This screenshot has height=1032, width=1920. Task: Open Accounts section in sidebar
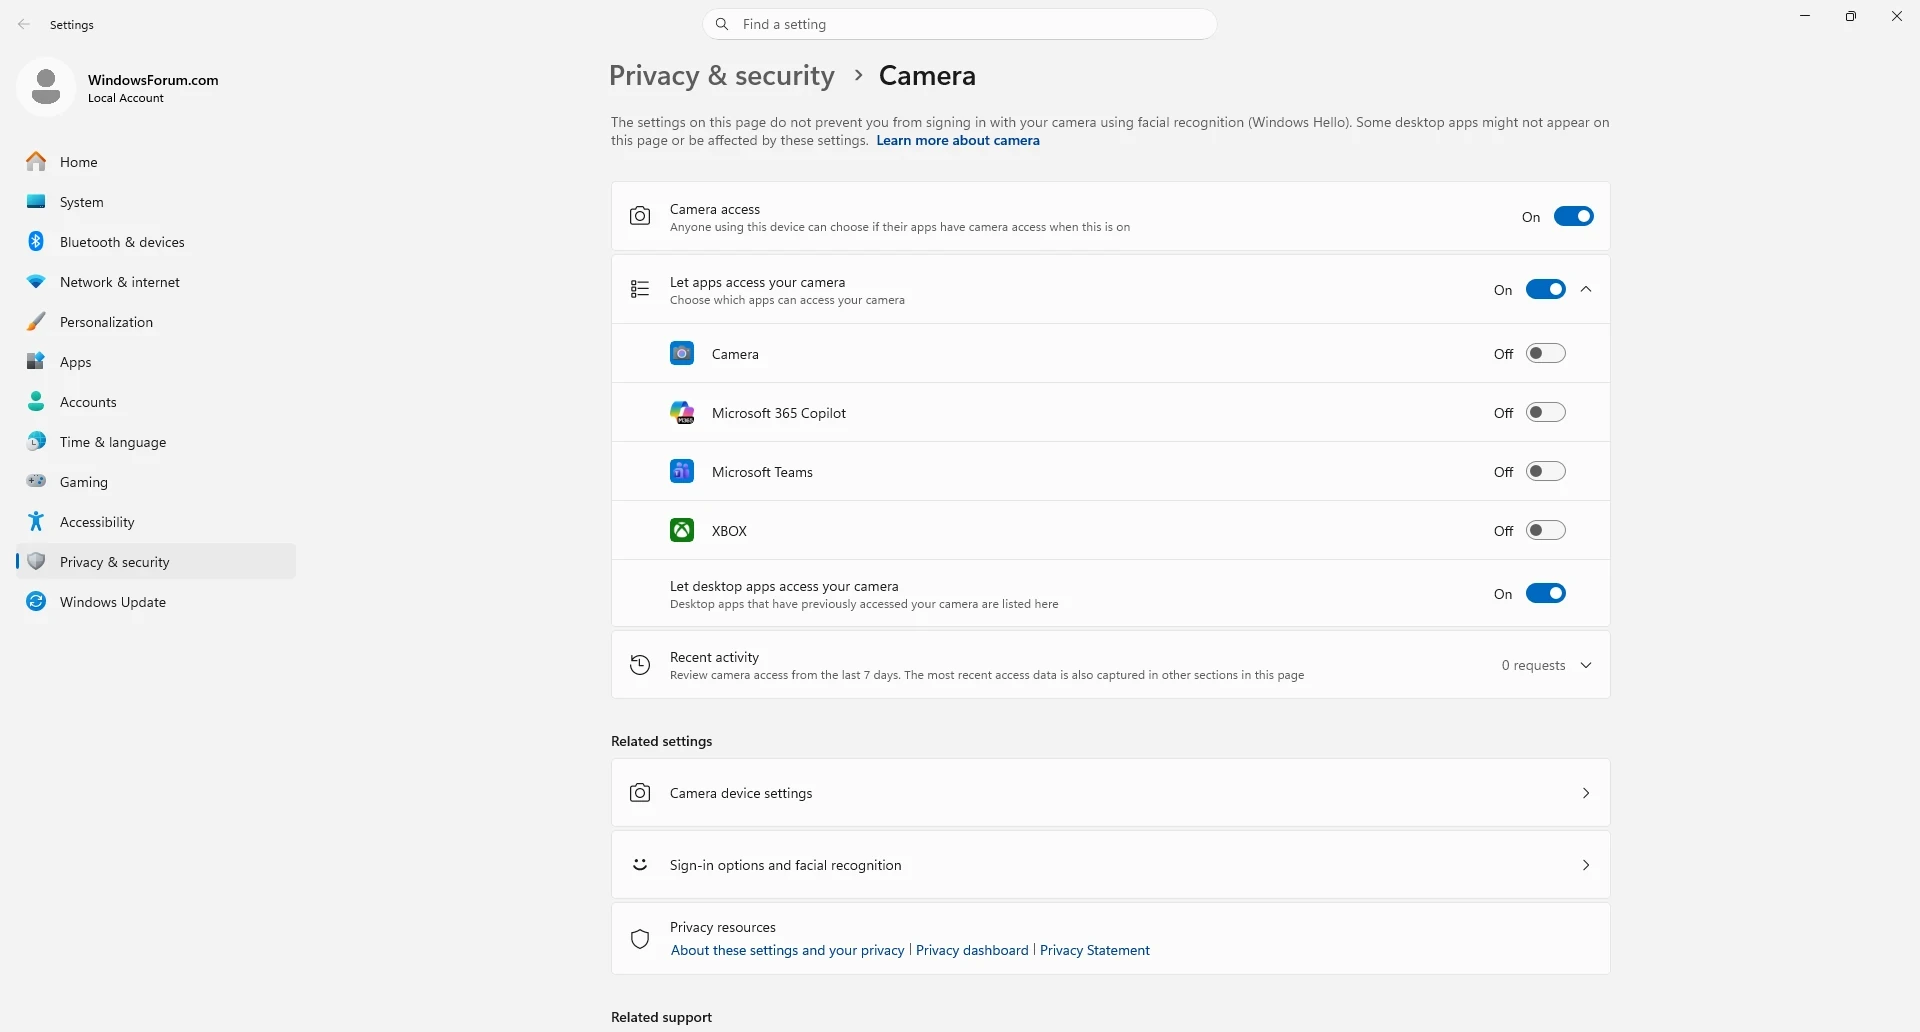tap(156, 401)
